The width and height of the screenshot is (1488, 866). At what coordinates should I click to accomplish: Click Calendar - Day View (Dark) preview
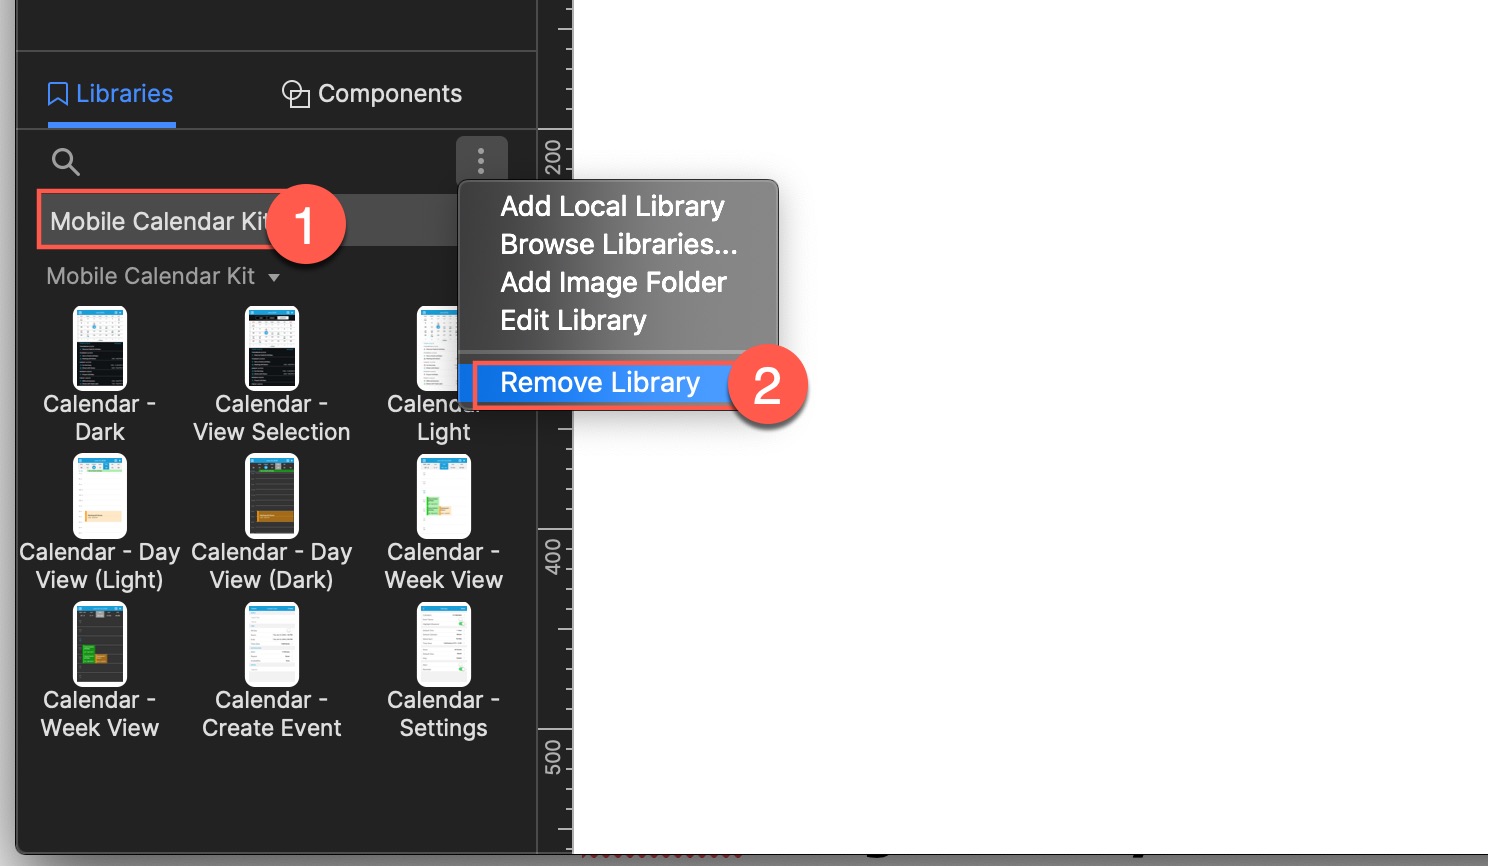tap(271, 495)
